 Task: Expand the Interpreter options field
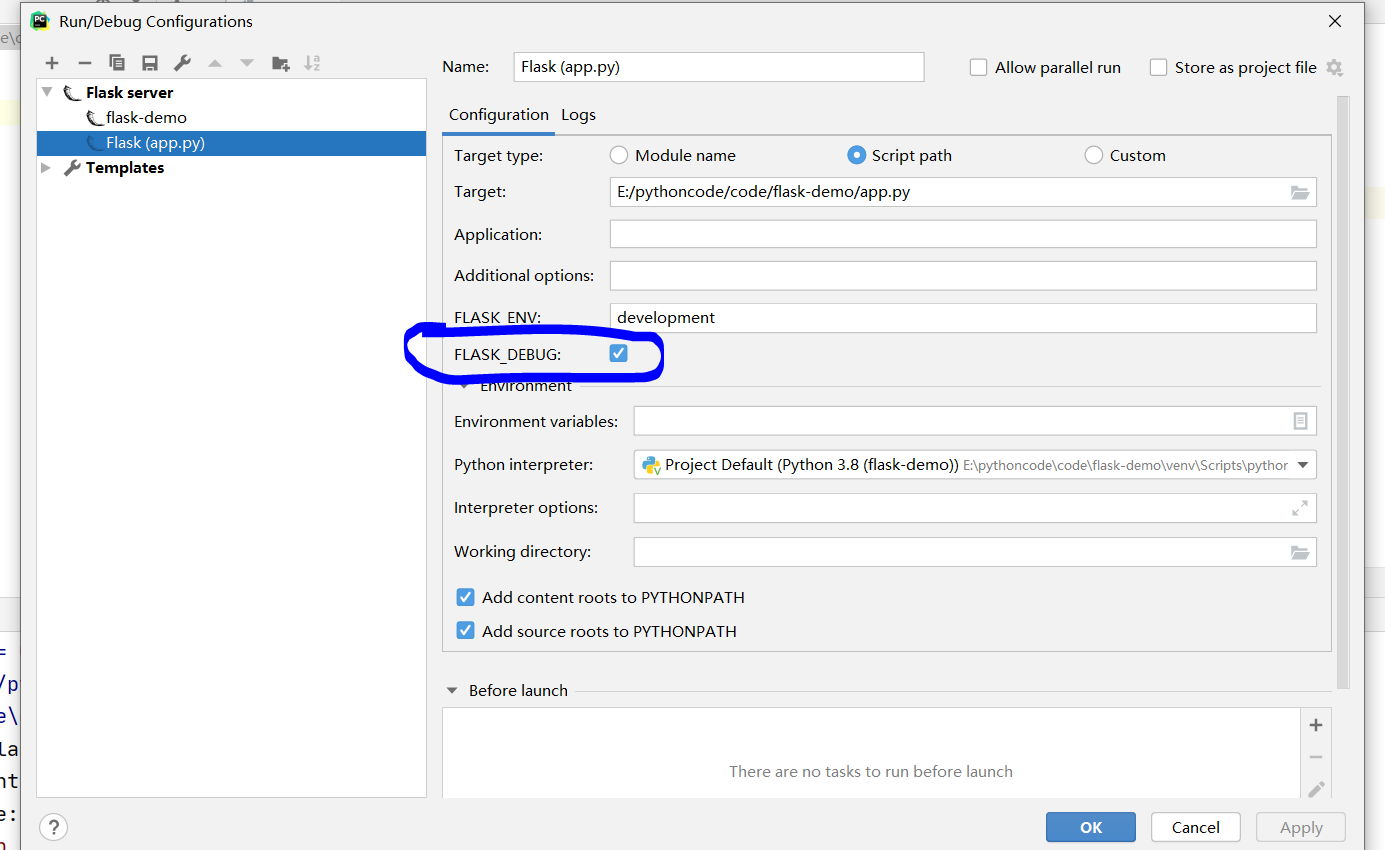click(1300, 508)
